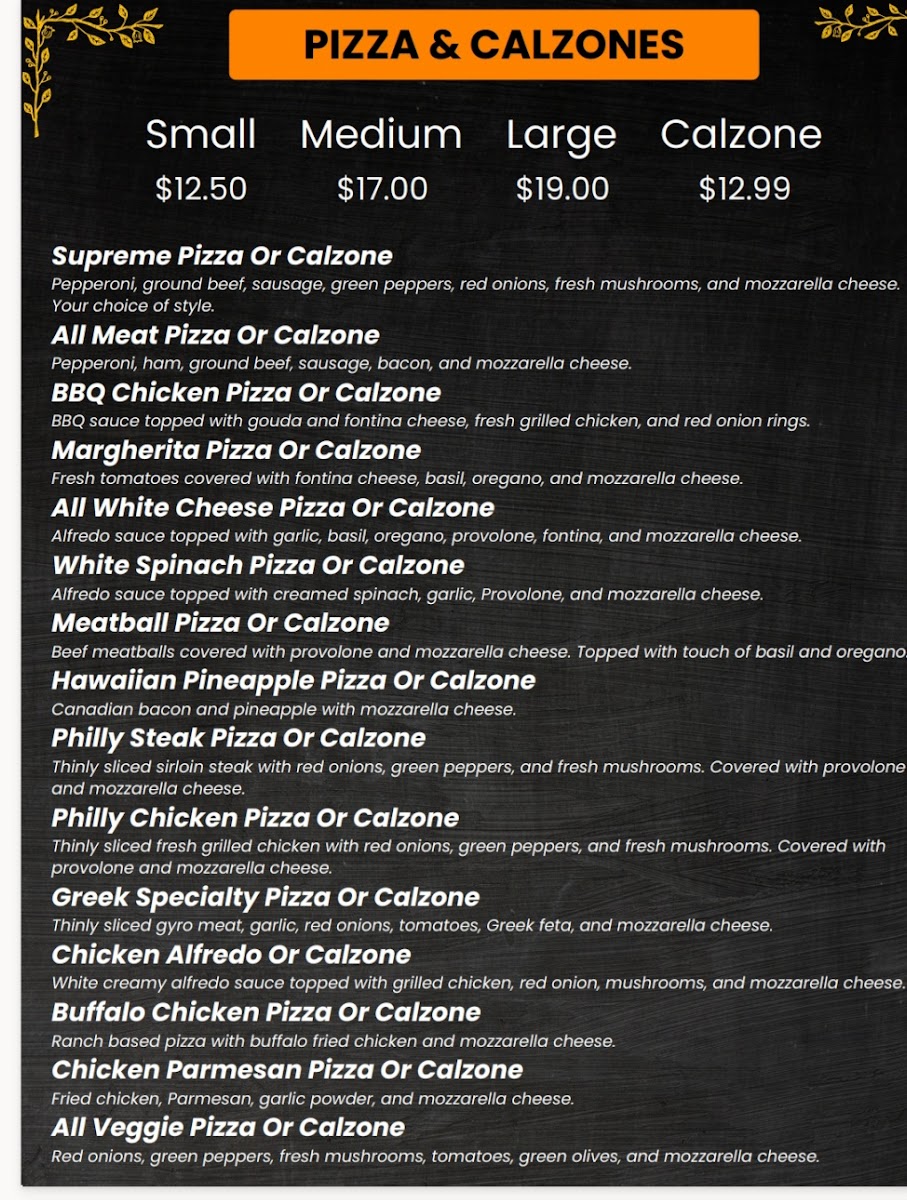Choose BBQ Chicken Pizza Or Calzone

click(x=246, y=392)
